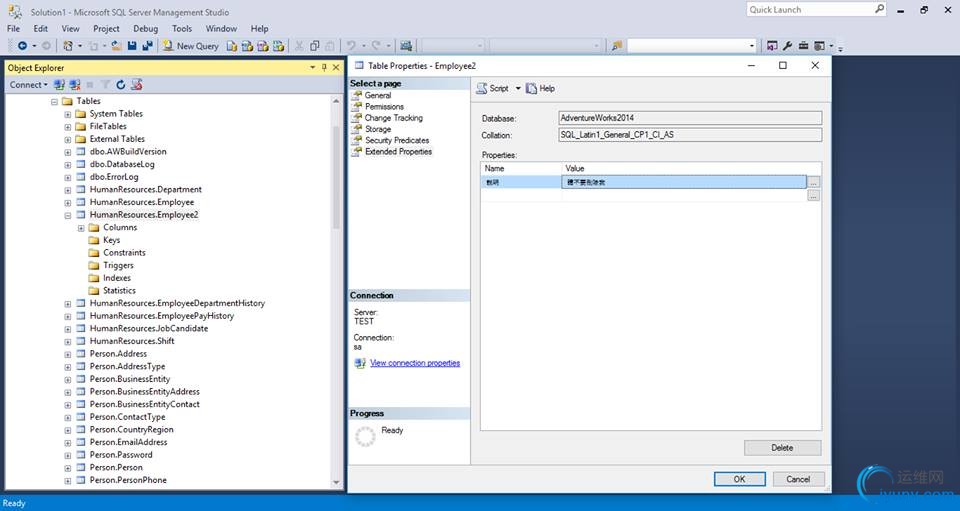Click the Script icon in dialog toolbar
This screenshot has height=511, width=960.
pos(481,88)
